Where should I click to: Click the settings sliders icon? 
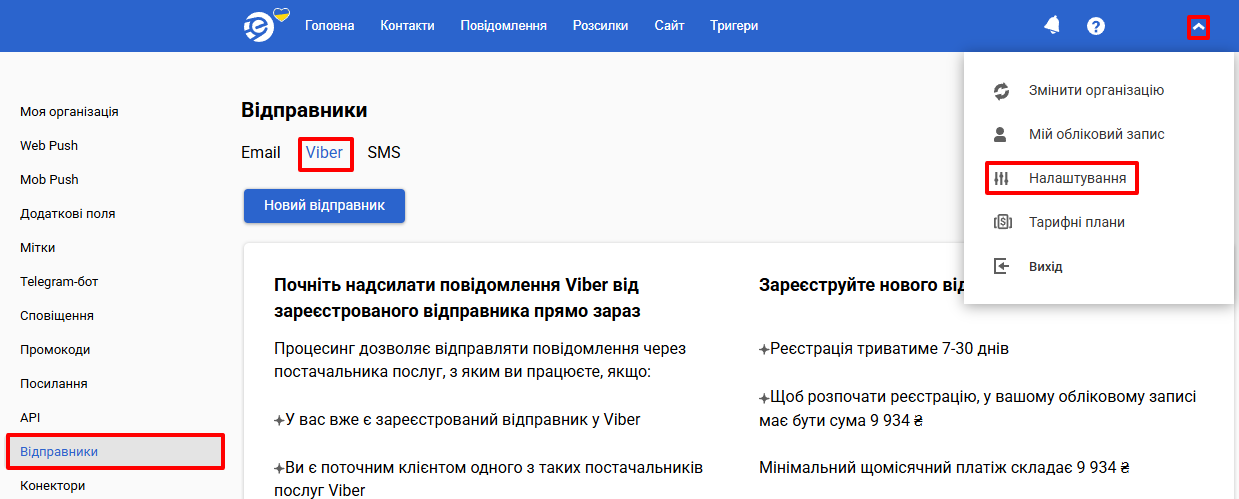click(1002, 179)
